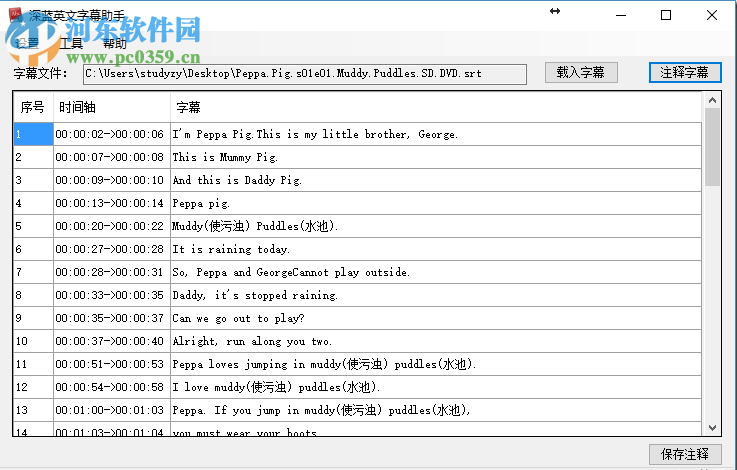Viewport: 737px width, 470px height.
Task: Select timestamp 00:00:27->00:00:28
Action: tap(112, 249)
